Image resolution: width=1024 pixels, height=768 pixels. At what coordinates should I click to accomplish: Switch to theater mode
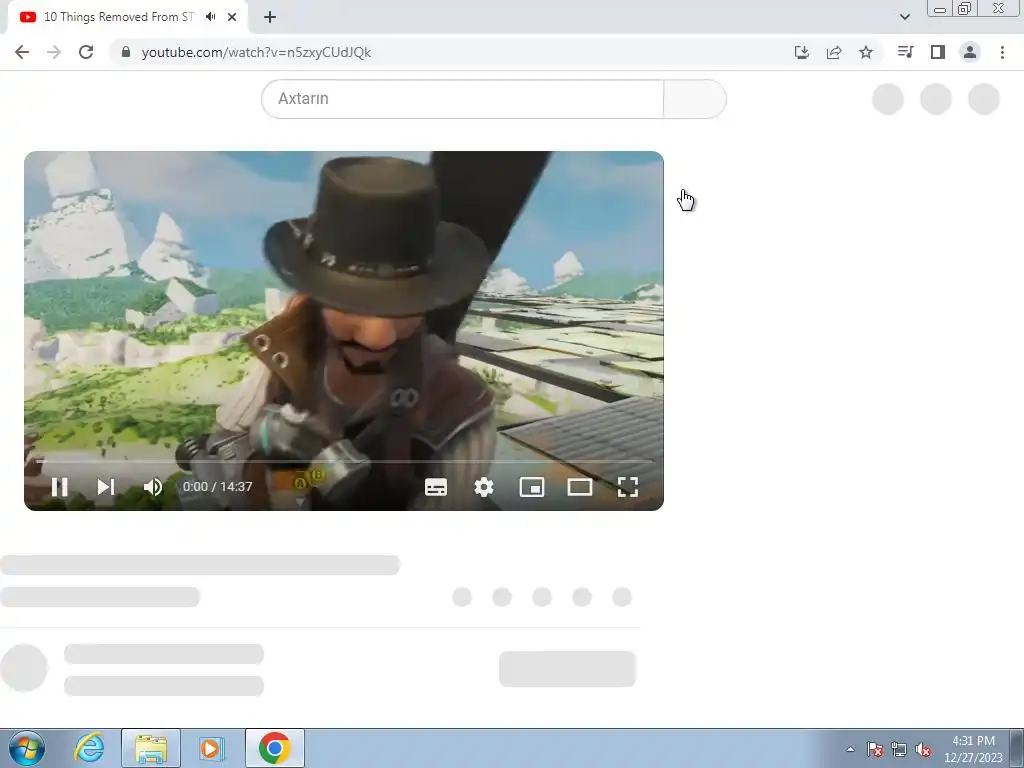[x=579, y=487]
